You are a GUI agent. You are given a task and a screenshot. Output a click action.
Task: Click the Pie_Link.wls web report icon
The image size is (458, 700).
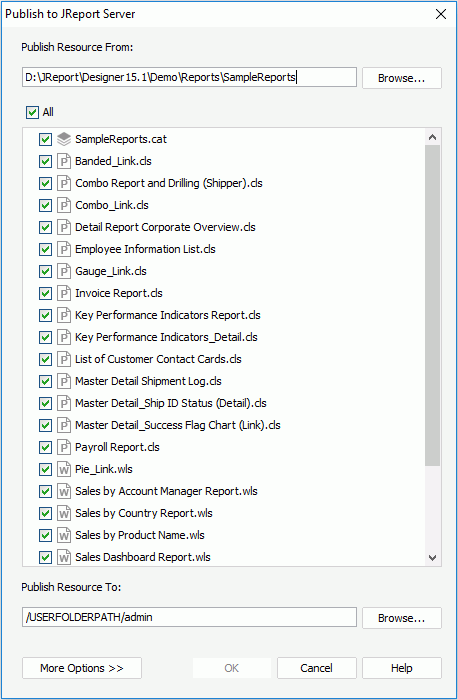64,469
